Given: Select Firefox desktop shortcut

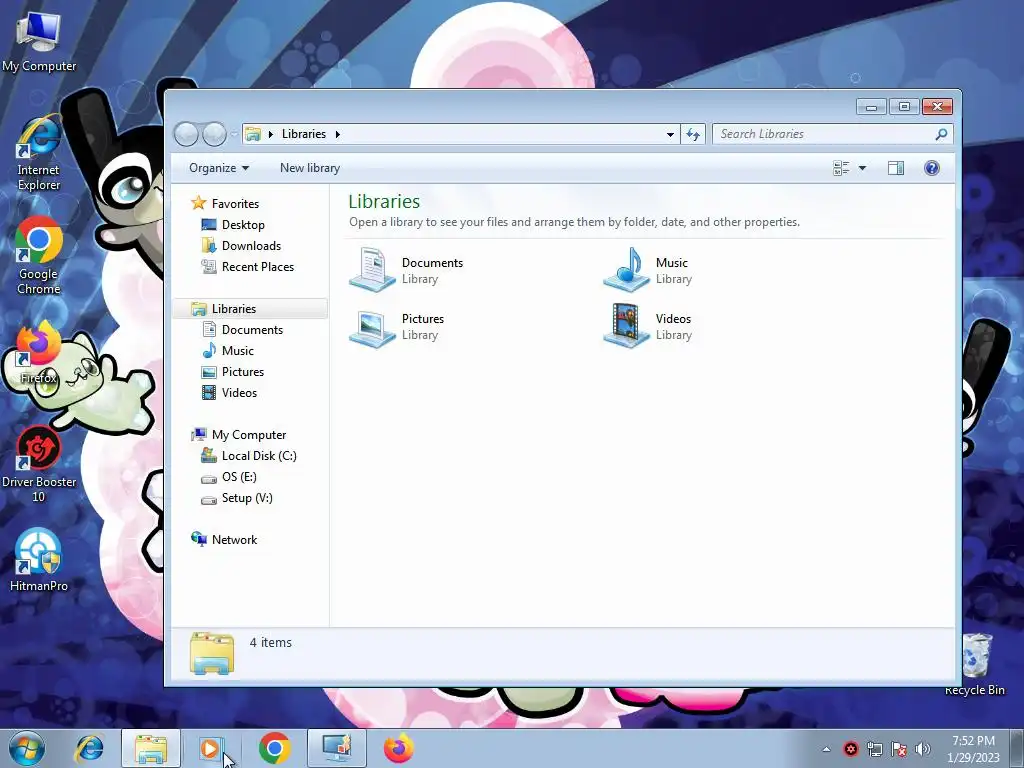Looking at the screenshot, I should [x=38, y=353].
